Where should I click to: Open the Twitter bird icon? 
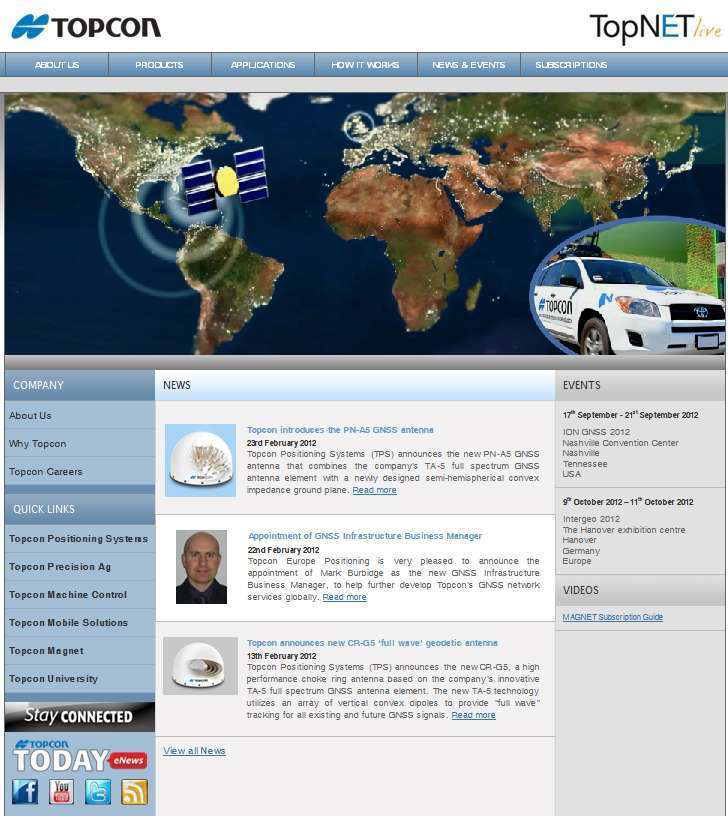click(98, 792)
